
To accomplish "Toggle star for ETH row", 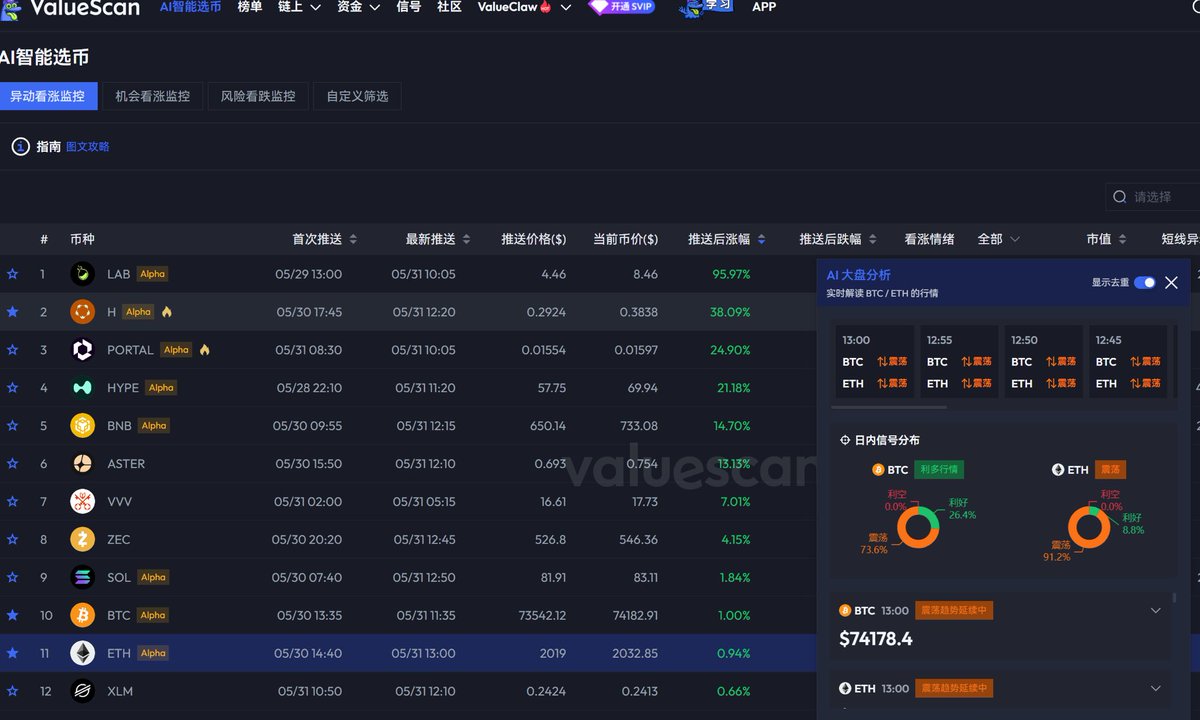I will coord(12,653).
